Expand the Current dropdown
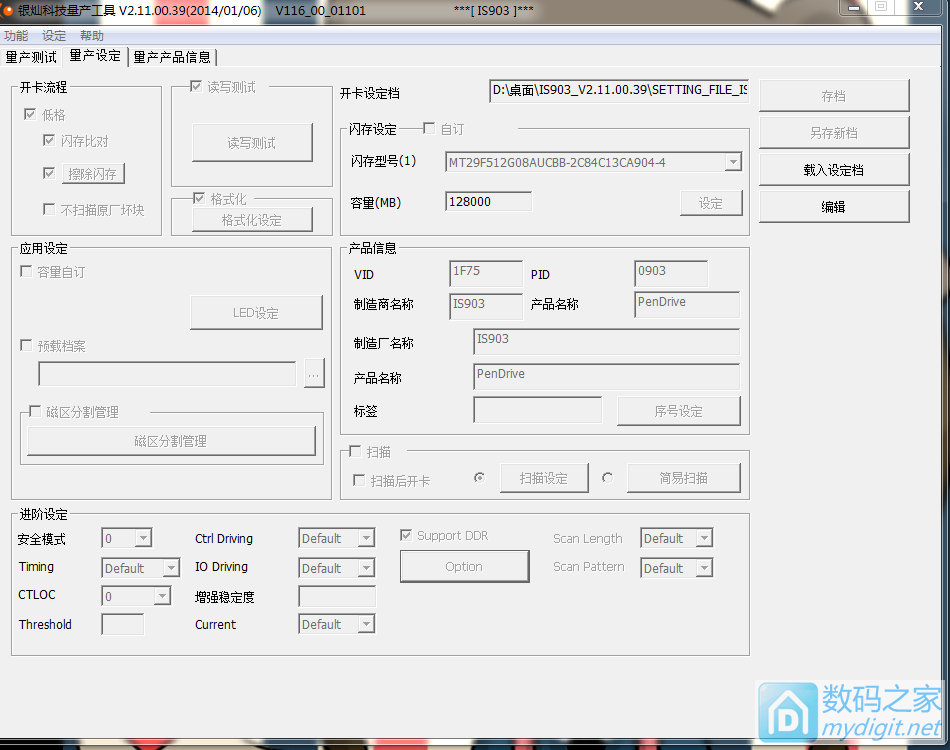This screenshot has height=750, width=950. [367, 624]
